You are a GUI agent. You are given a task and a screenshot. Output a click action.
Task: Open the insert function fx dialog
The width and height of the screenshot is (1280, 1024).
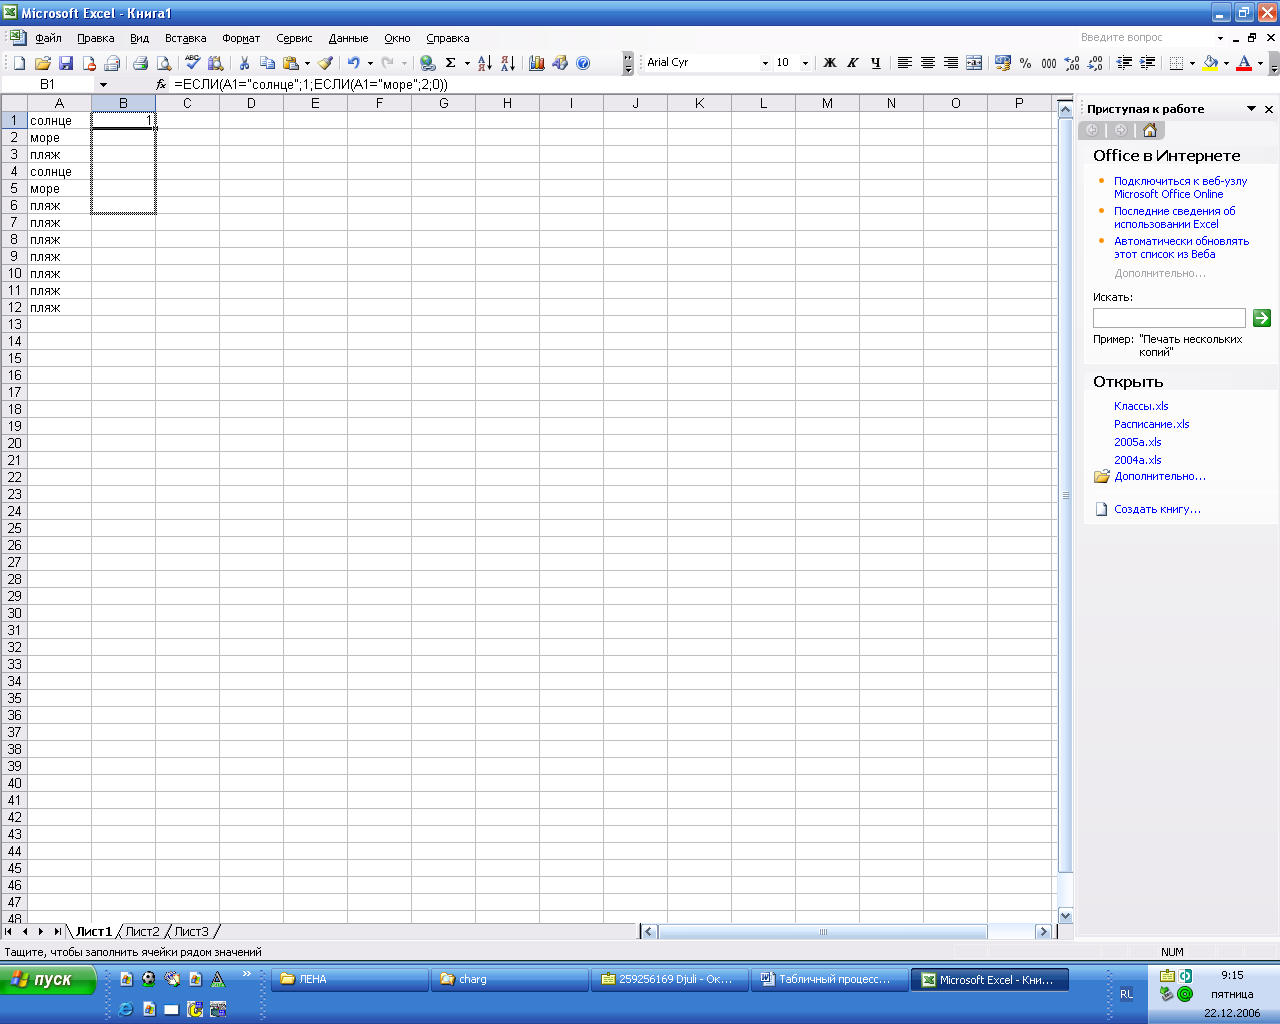click(x=161, y=85)
